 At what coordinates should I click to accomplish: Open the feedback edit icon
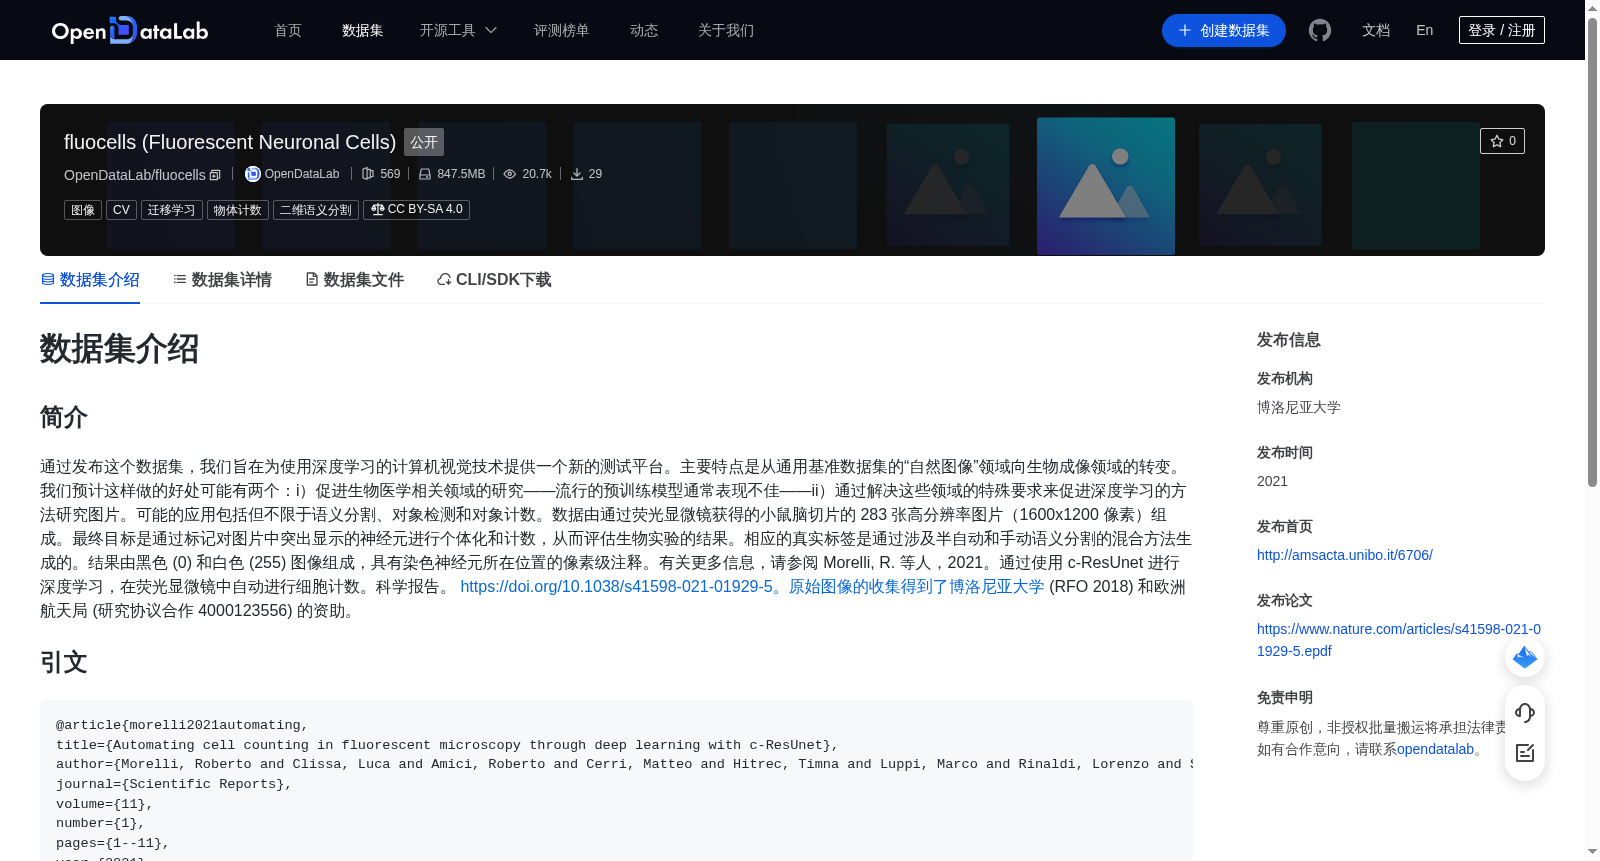tap(1525, 753)
